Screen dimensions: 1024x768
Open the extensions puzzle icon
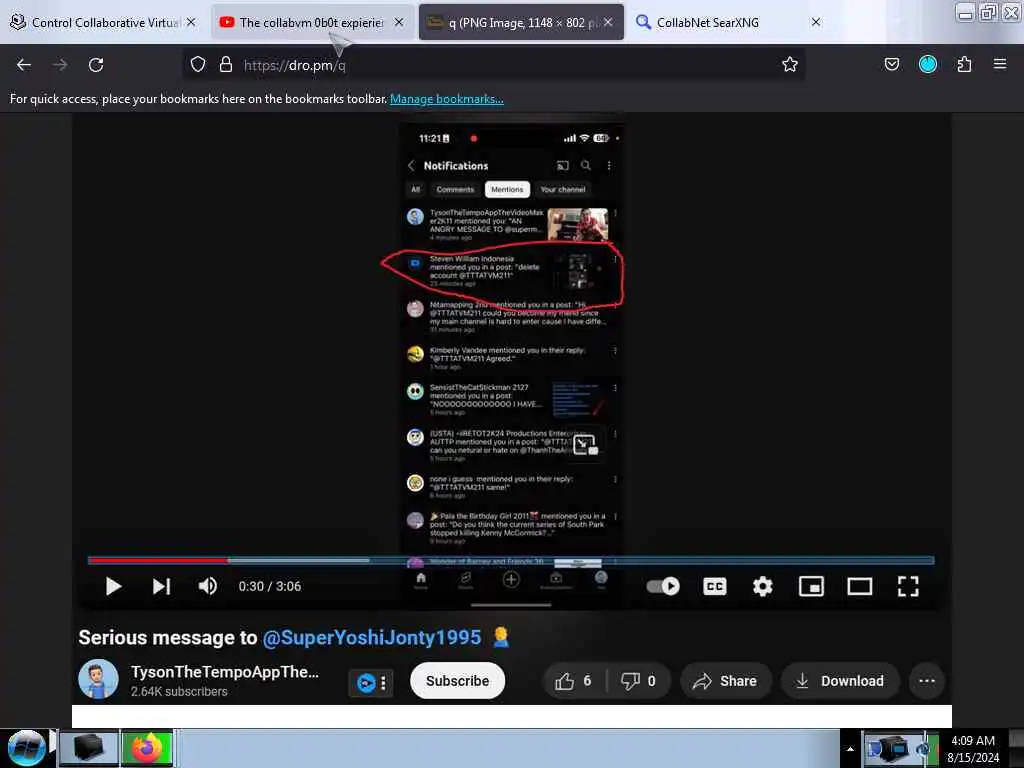[964, 64]
